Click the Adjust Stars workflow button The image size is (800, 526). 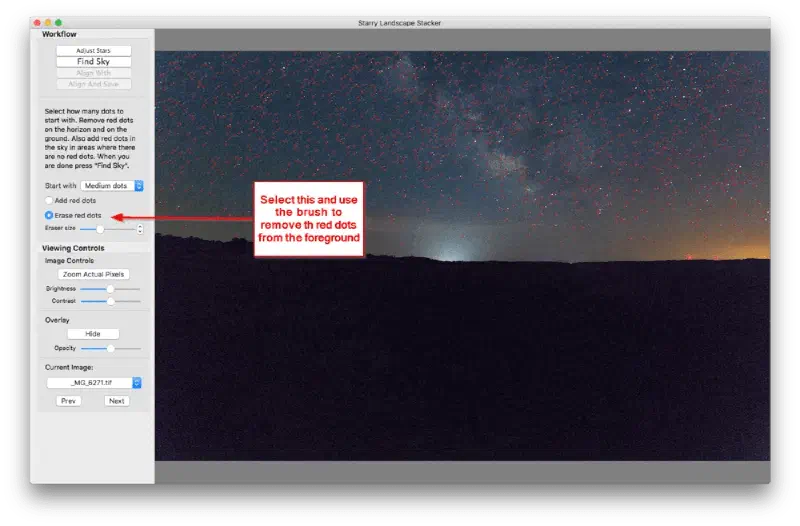coord(93,51)
